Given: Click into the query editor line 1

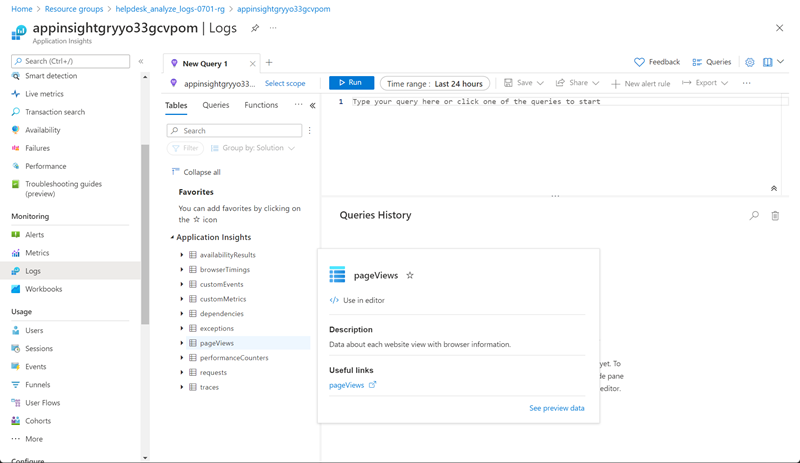Looking at the screenshot, I should pos(566,102).
